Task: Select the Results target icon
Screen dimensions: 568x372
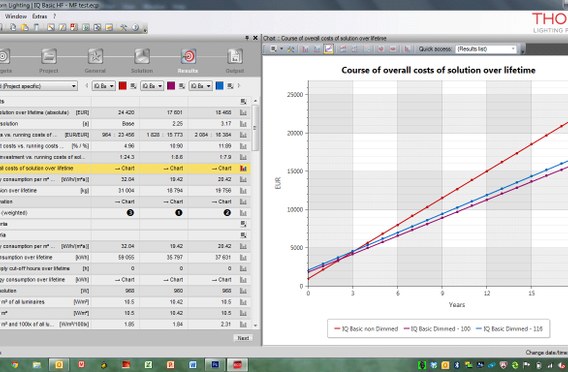Action: click(188, 57)
